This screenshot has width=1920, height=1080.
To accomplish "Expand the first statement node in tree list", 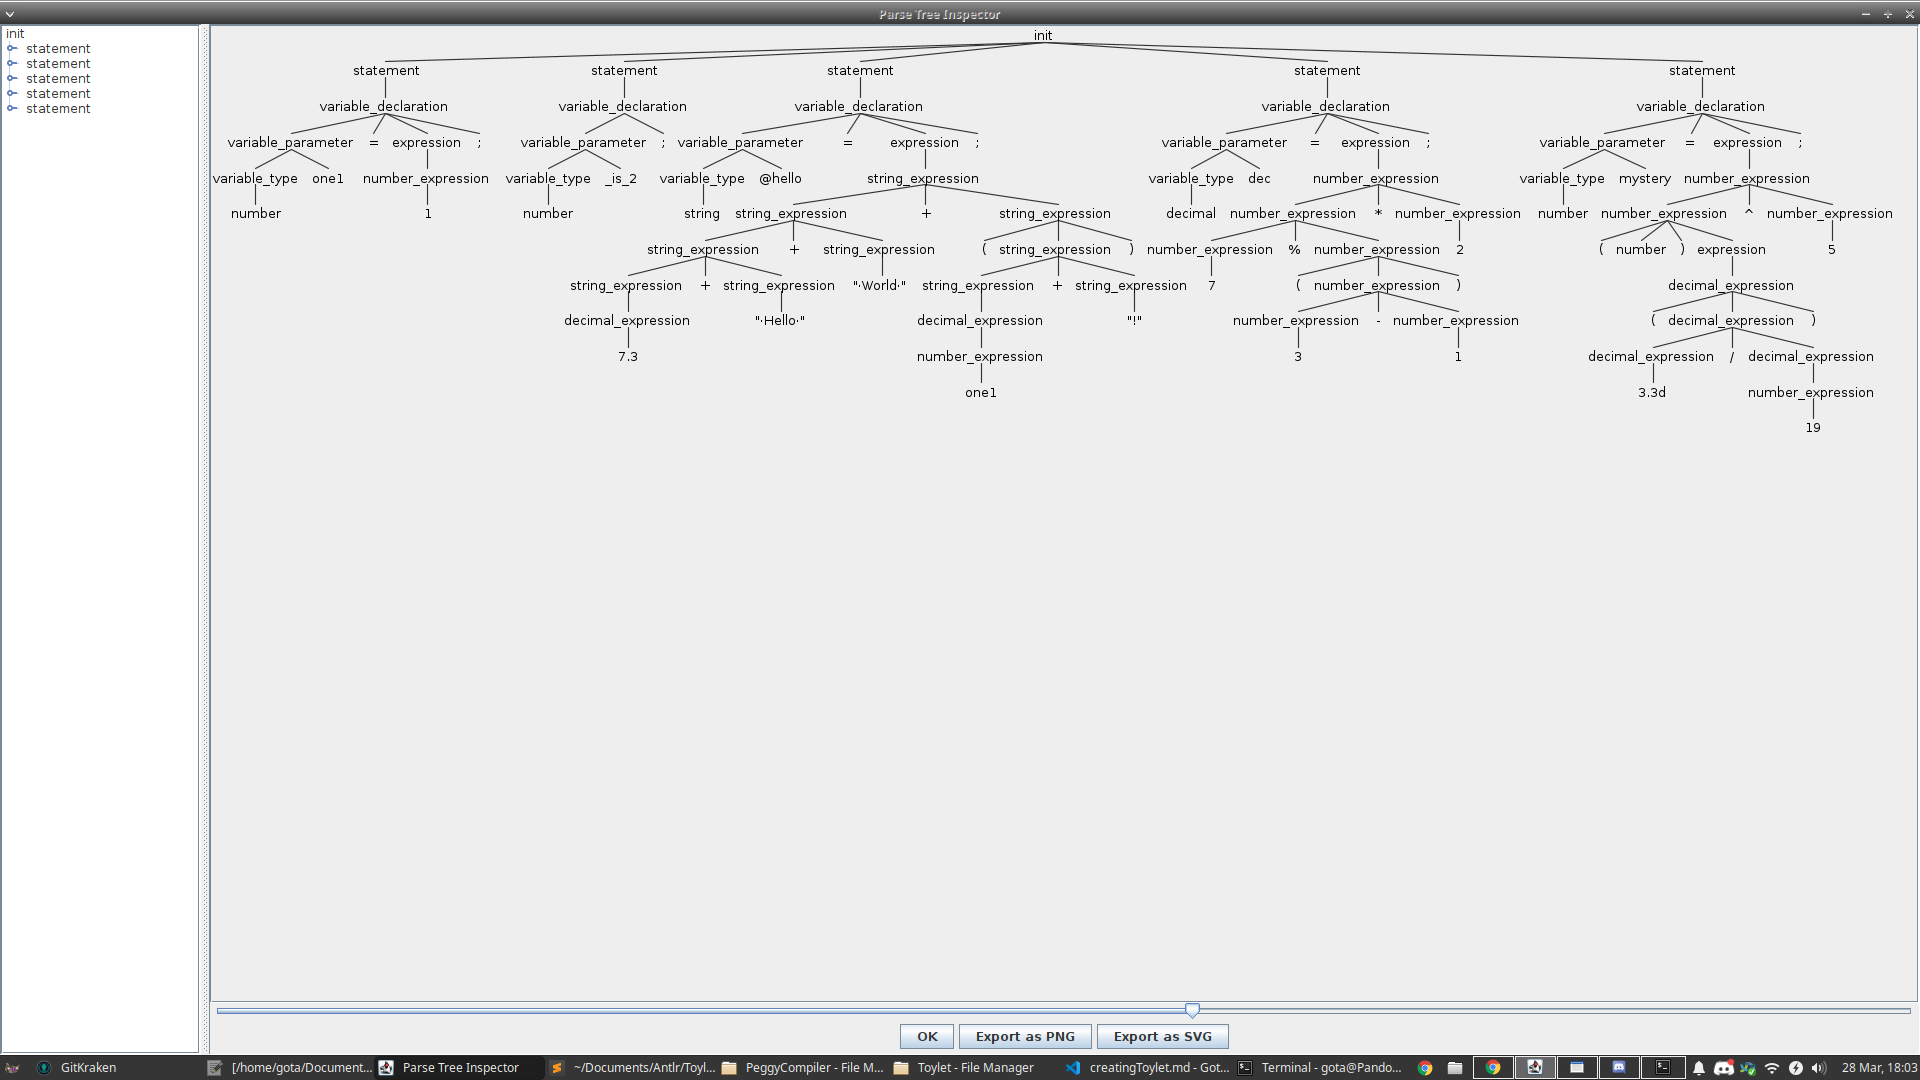I will coord(12,48).
